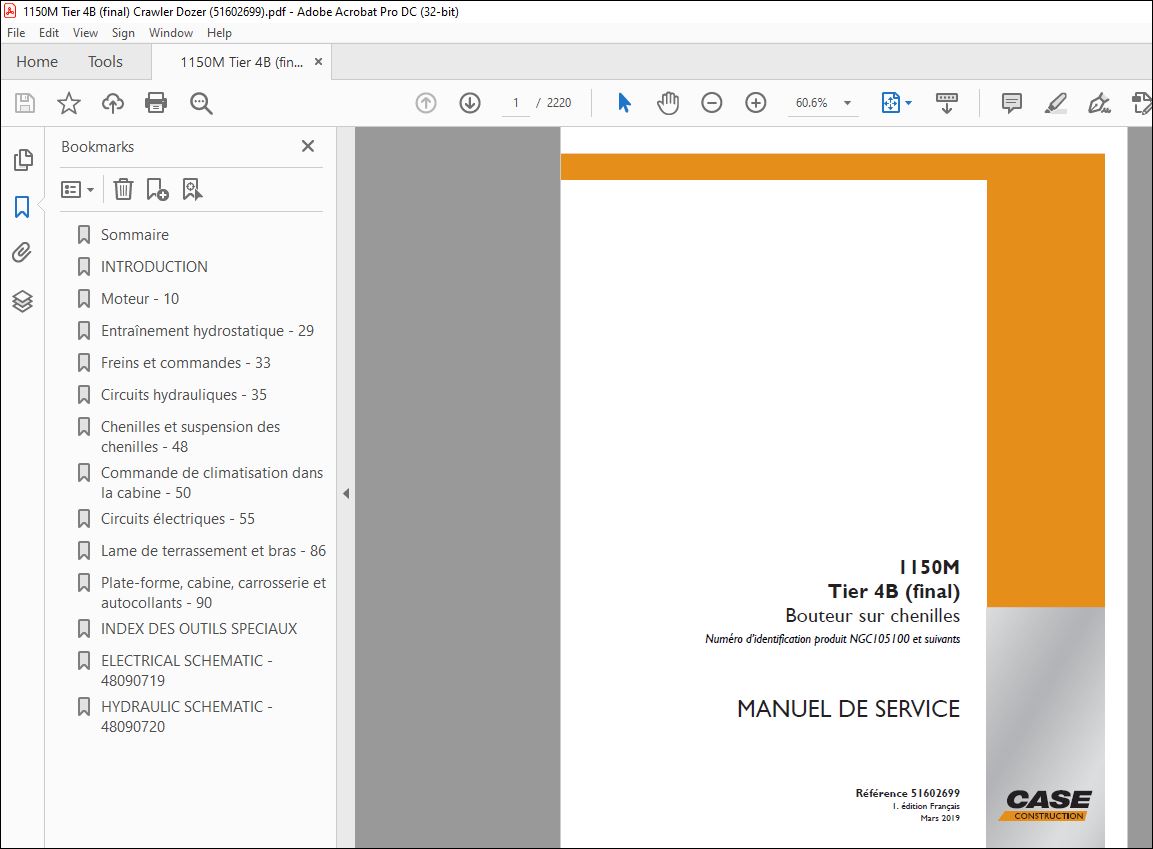Add new bookmark icon
The width and height of the screenshot is (1153, 849).
(x=157, y=190)
